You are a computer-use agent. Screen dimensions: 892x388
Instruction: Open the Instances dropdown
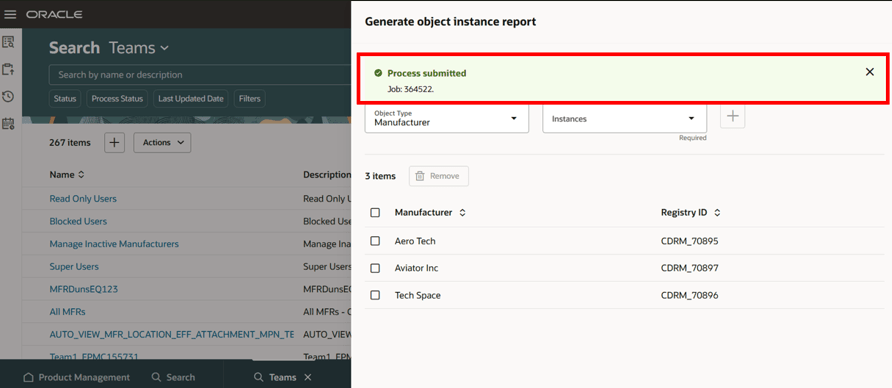[x=625, y=118]
